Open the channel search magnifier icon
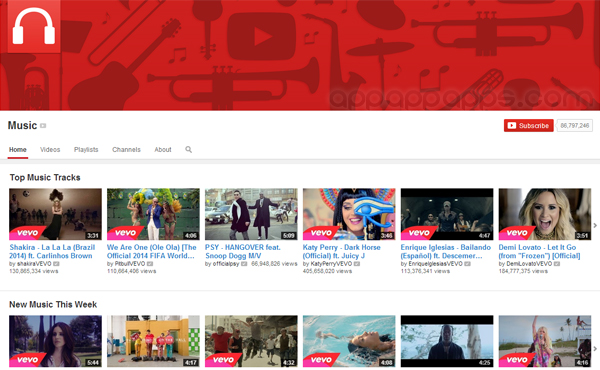This screenshot has height=370, width=600. point(189,149)
